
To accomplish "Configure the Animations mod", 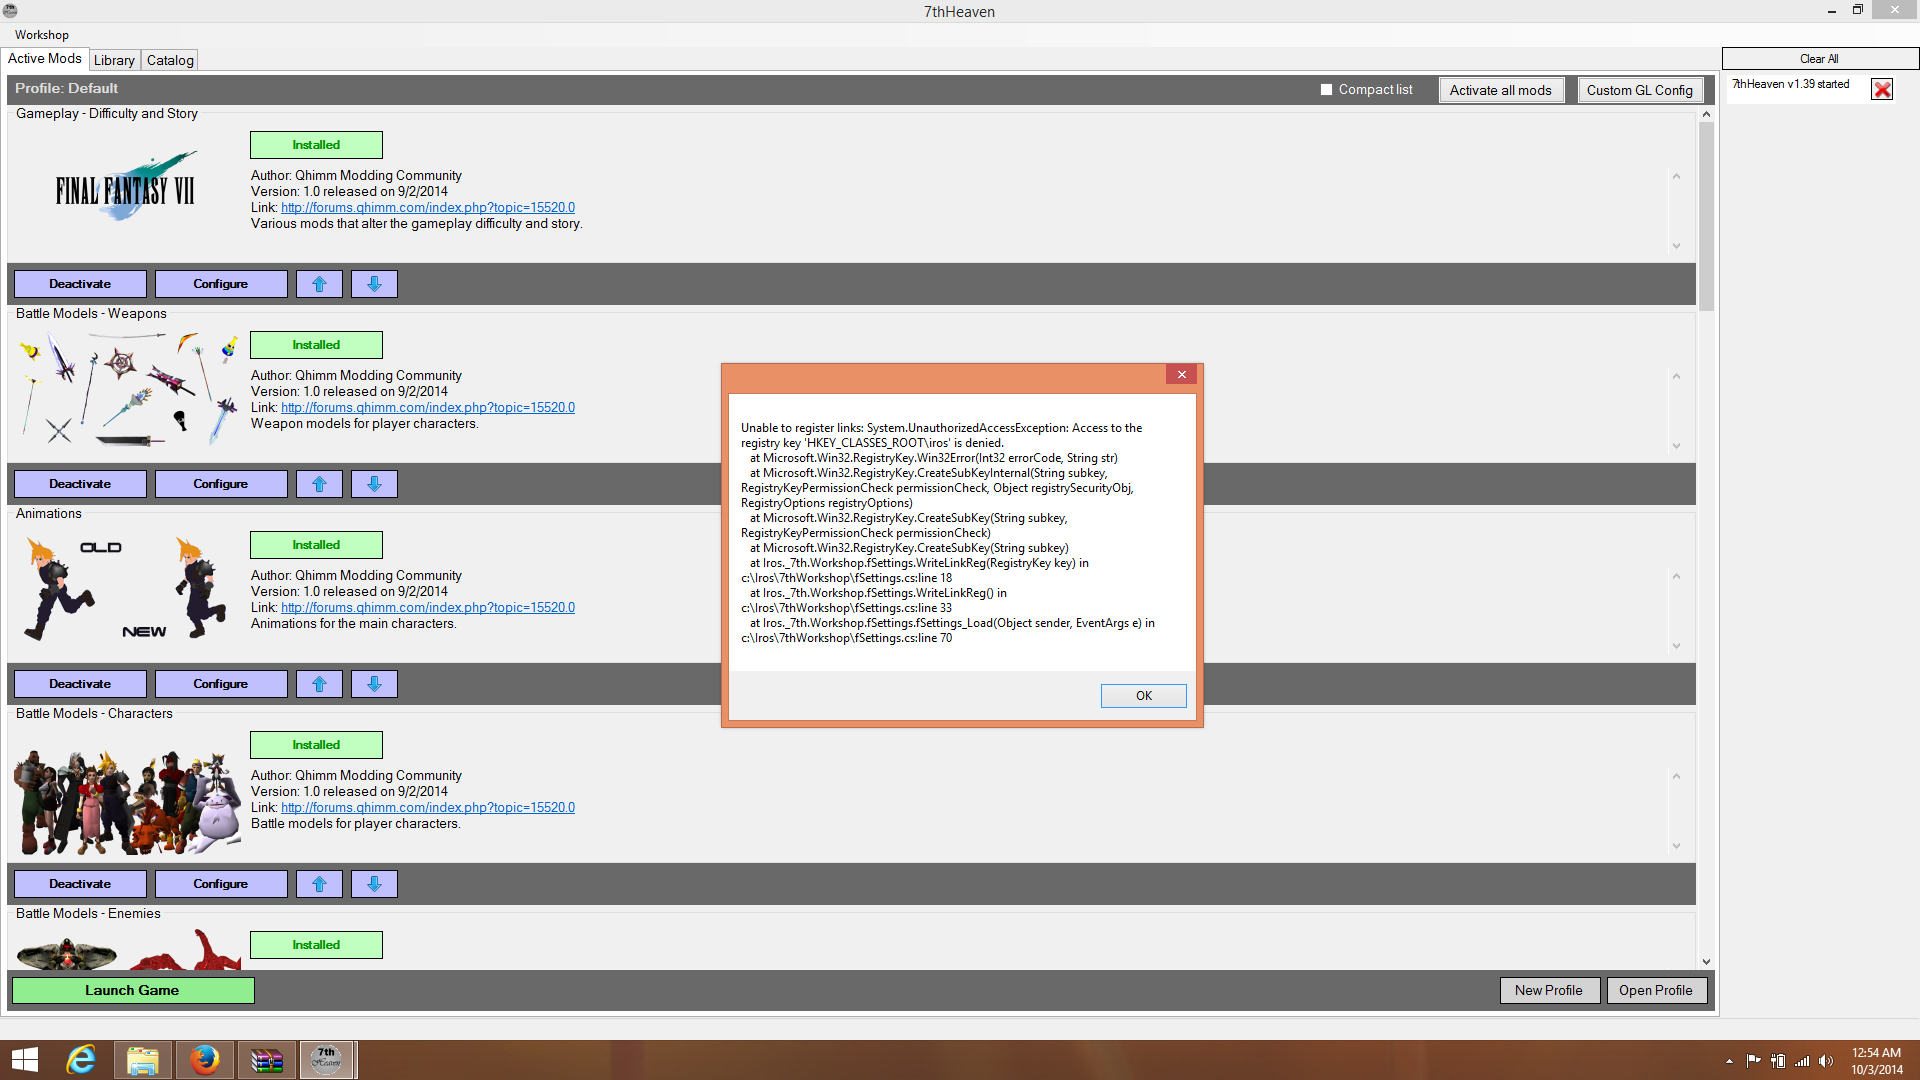I will click(221, 684).
